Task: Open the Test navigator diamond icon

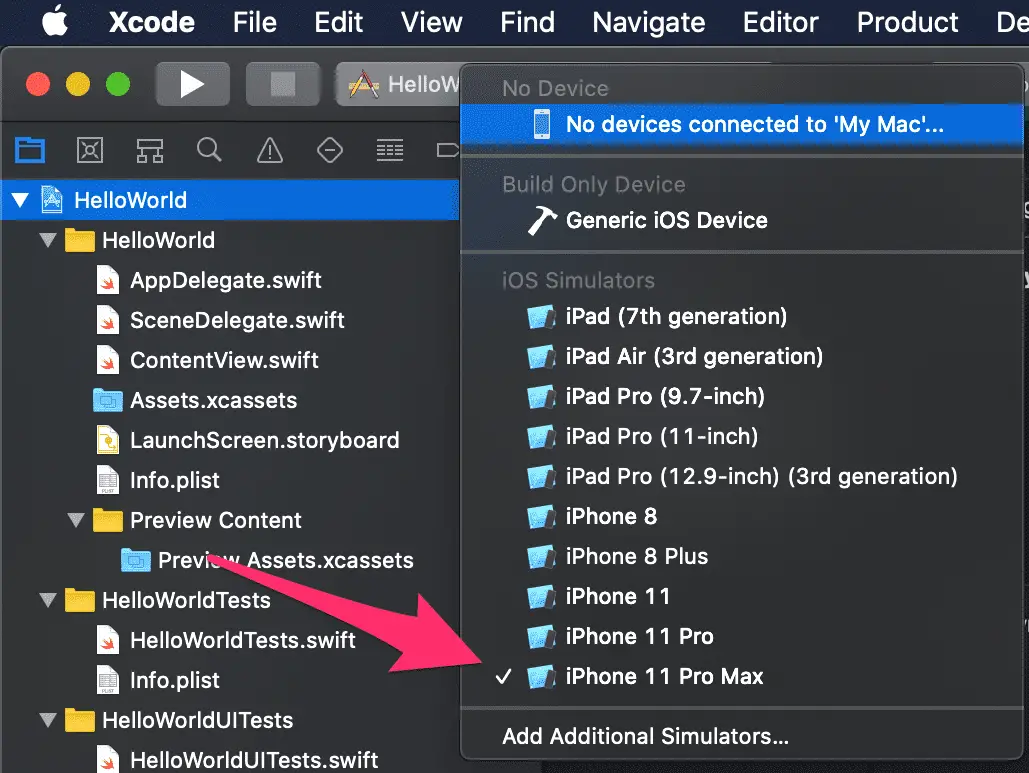Action: [x=329, y=150]
